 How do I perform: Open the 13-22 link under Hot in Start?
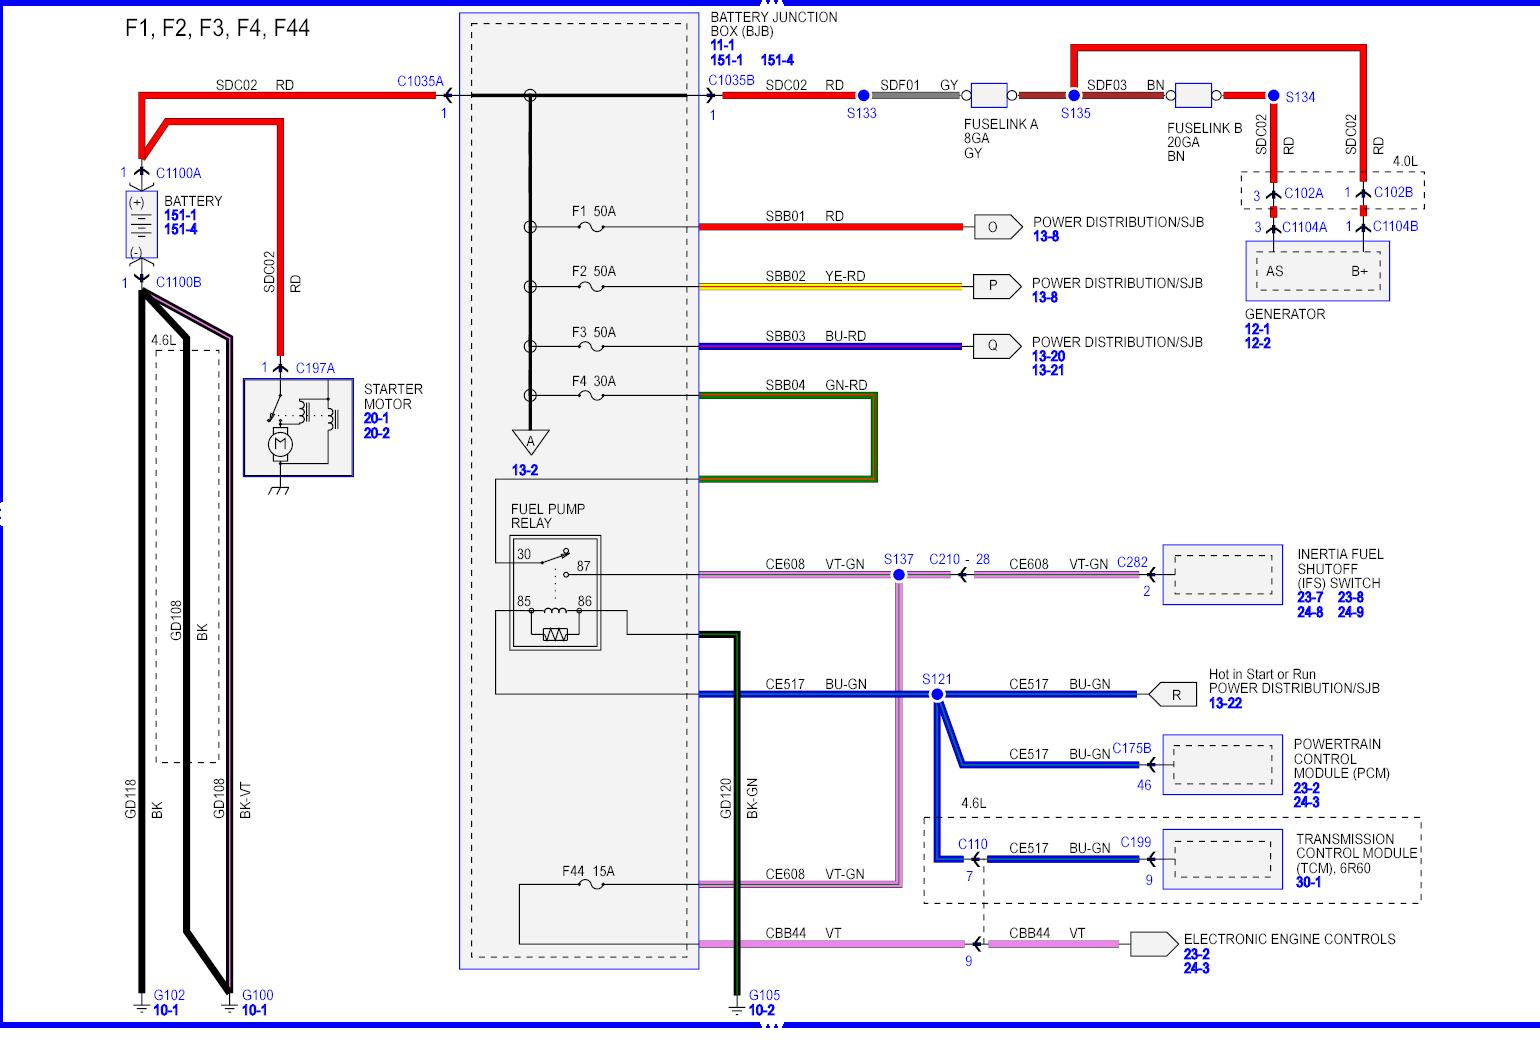1225,704
